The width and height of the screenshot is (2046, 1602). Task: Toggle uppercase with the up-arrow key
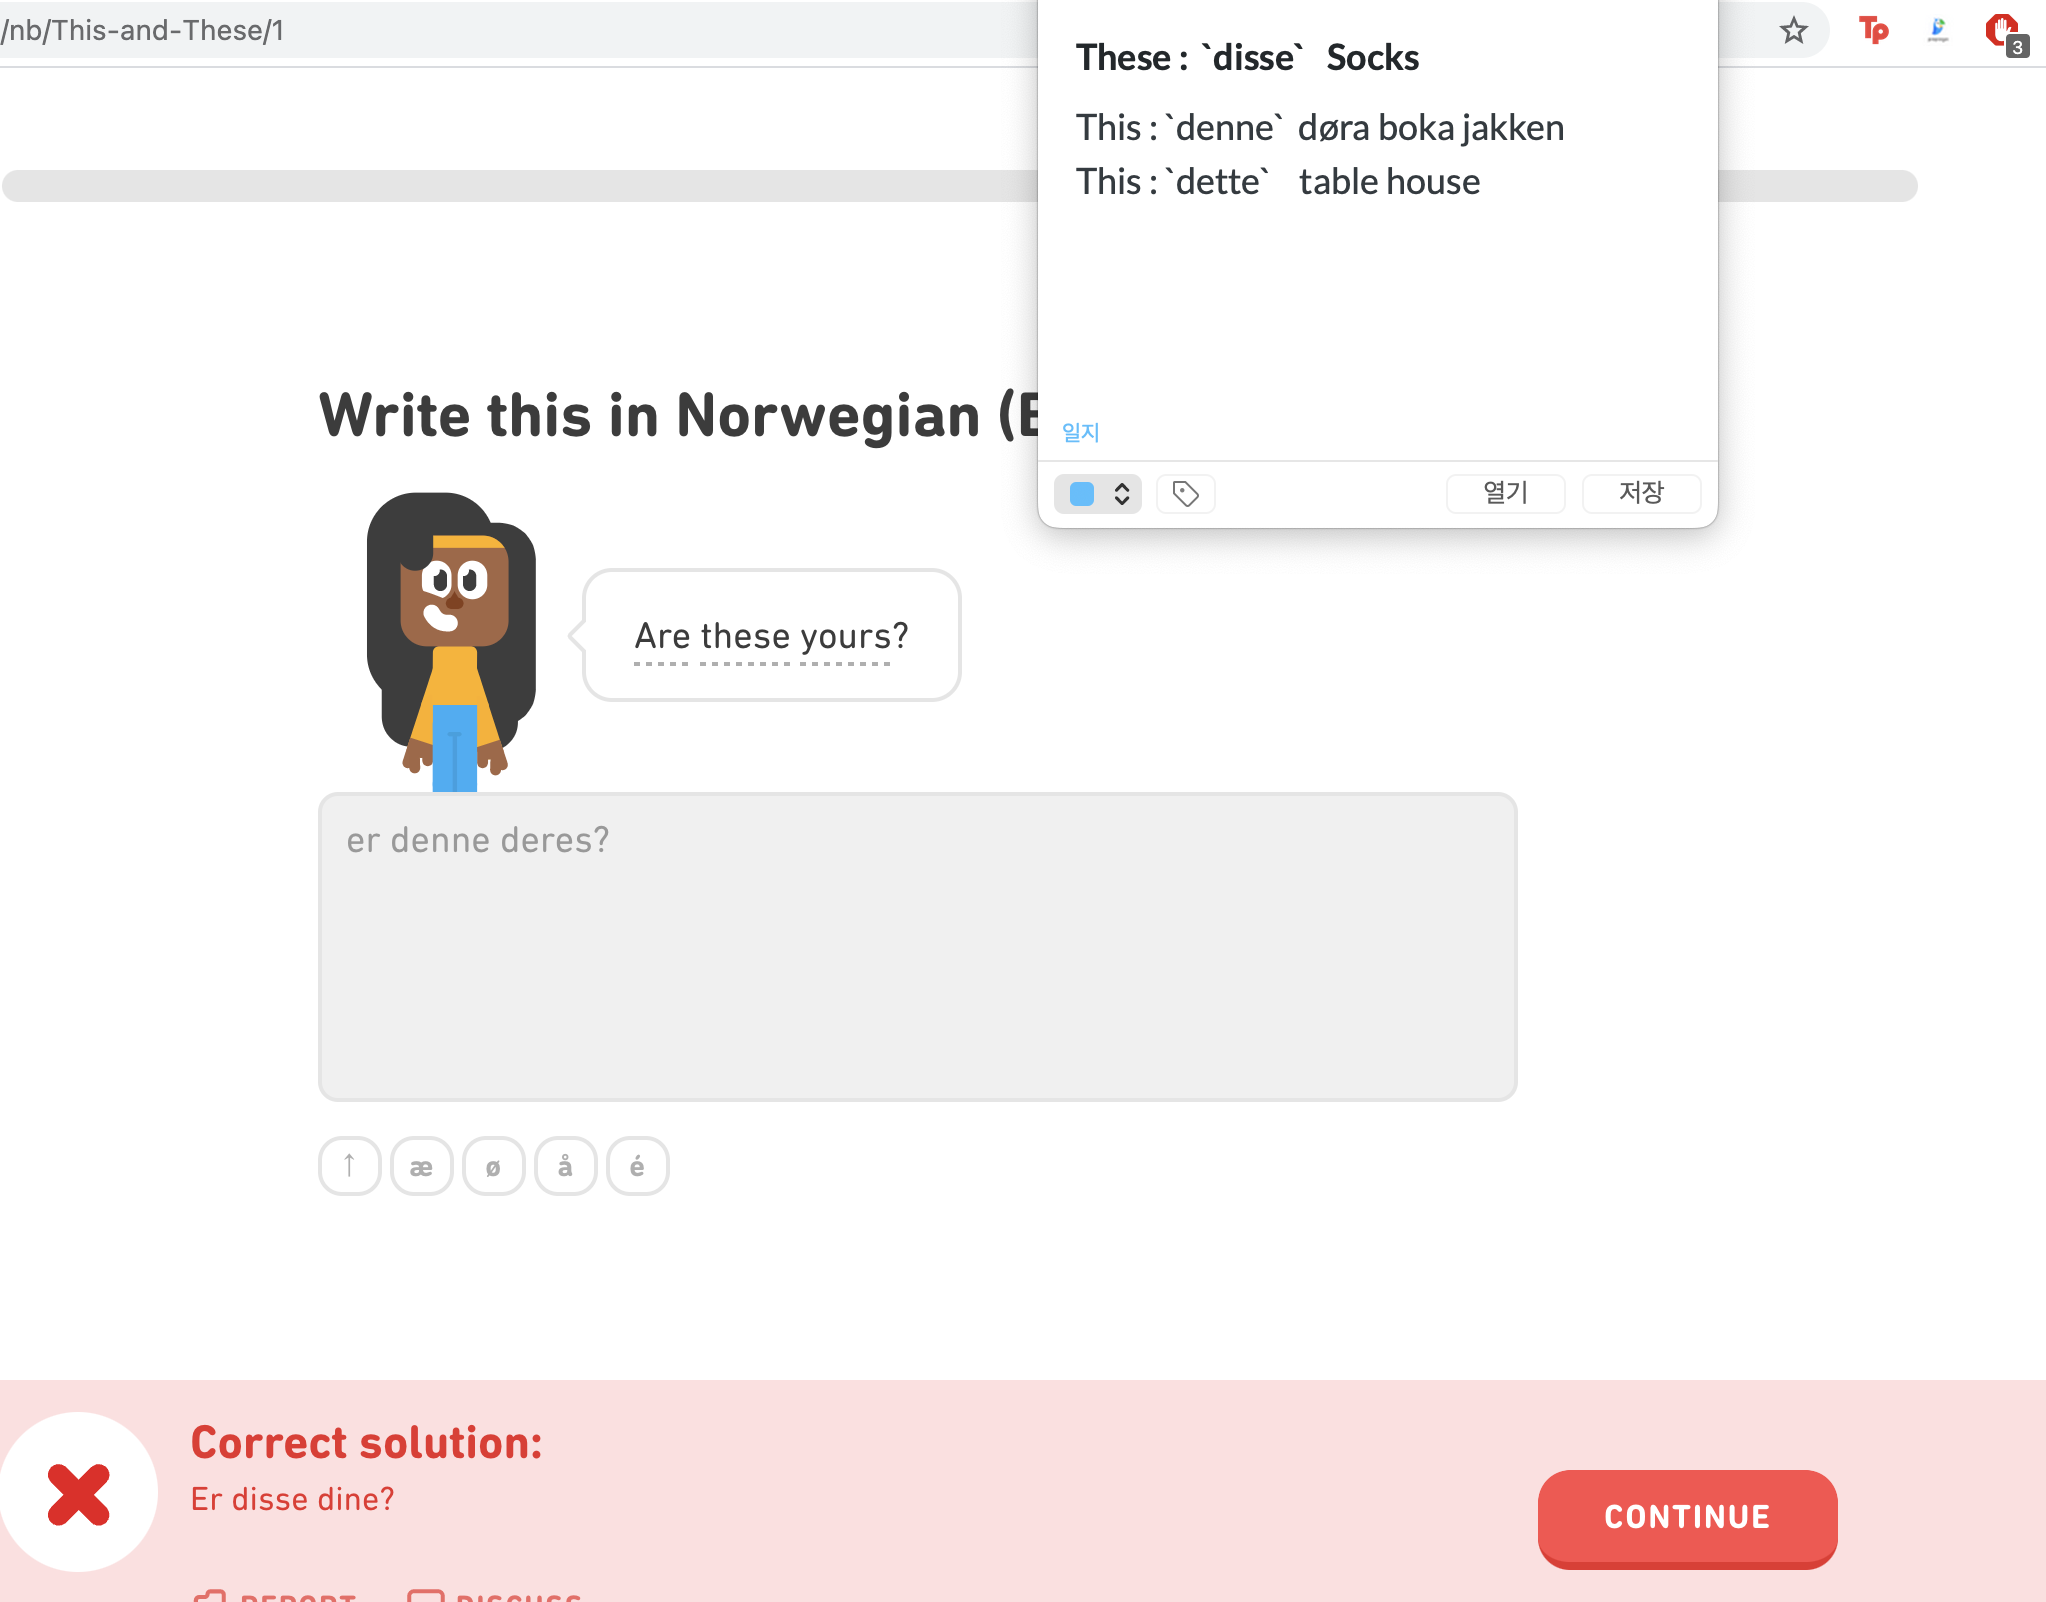tap(349, 1166)
